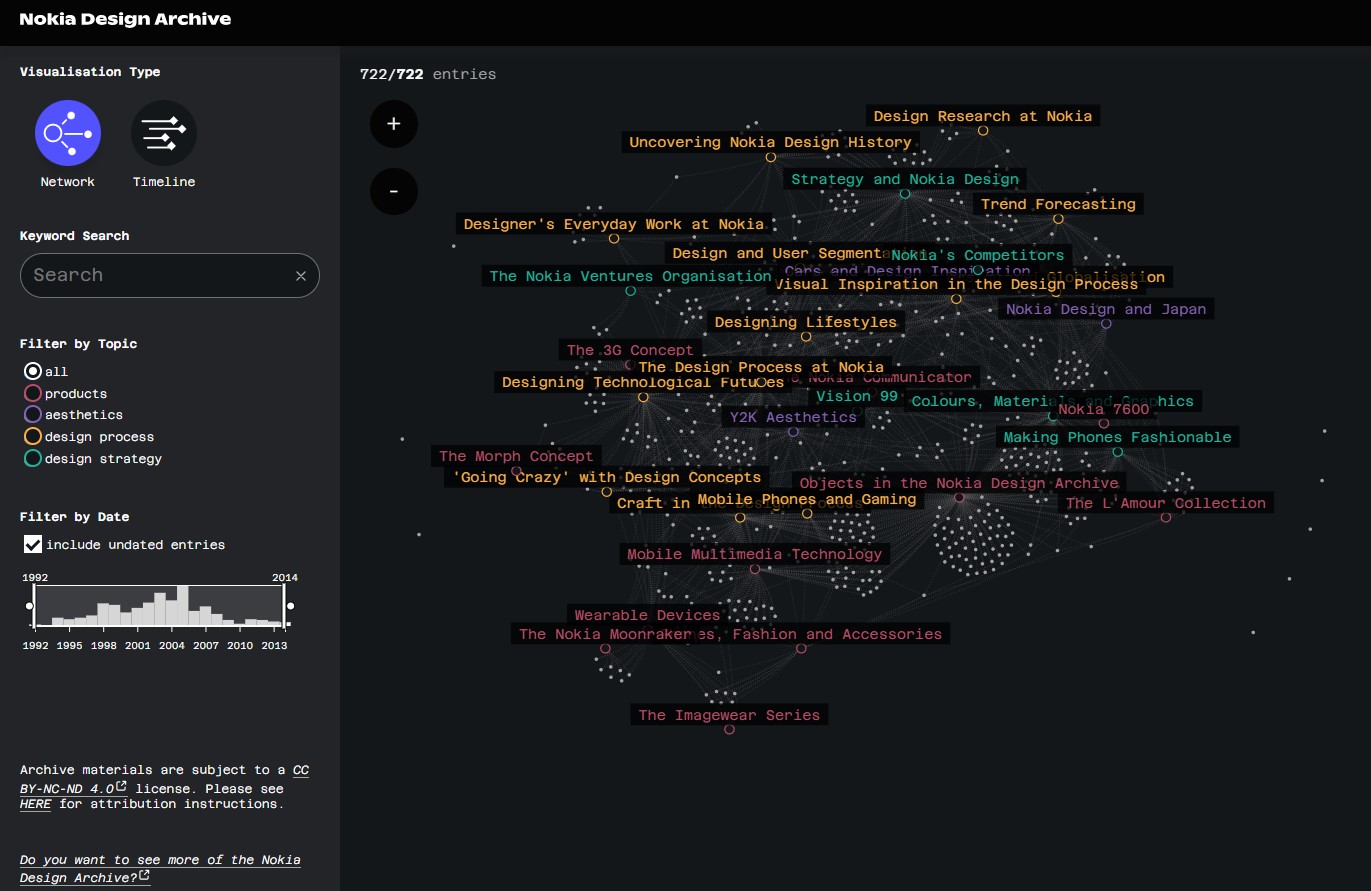Viewport: 1371px width, 891px height.
Task: Open 'The Imagewear Series' node
Action: (730, 715)
